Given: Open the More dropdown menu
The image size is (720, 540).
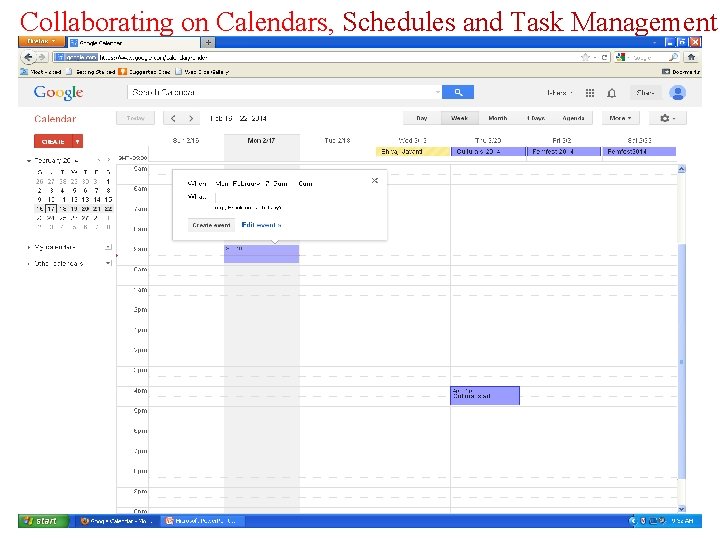Looking at the screenshot, I should [620, 118].
